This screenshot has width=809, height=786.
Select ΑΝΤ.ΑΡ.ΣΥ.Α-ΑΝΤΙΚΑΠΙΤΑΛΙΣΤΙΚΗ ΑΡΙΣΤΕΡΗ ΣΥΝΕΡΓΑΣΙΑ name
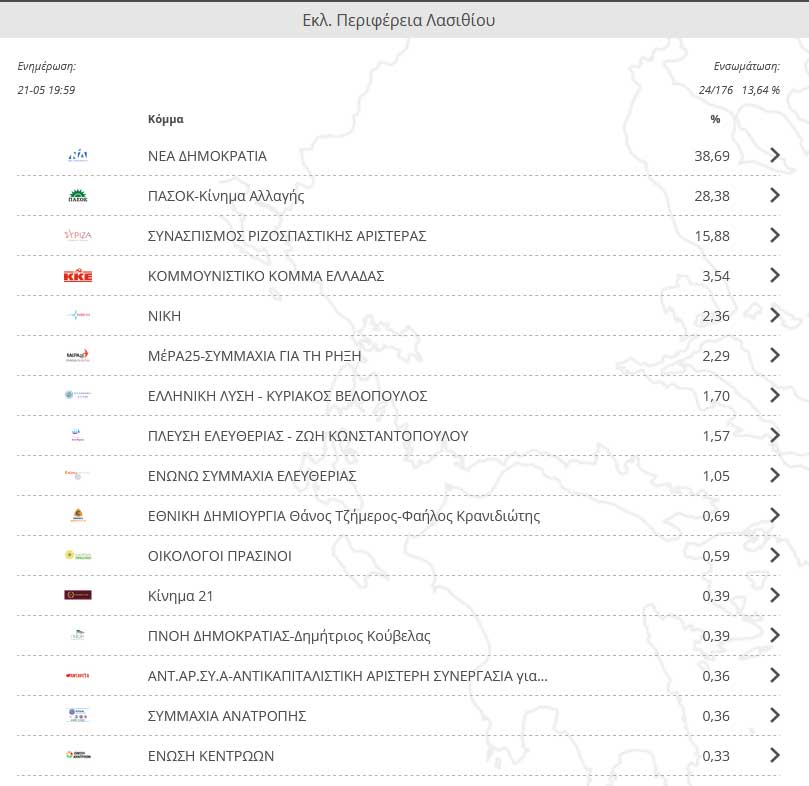click(x=348, y=676)
